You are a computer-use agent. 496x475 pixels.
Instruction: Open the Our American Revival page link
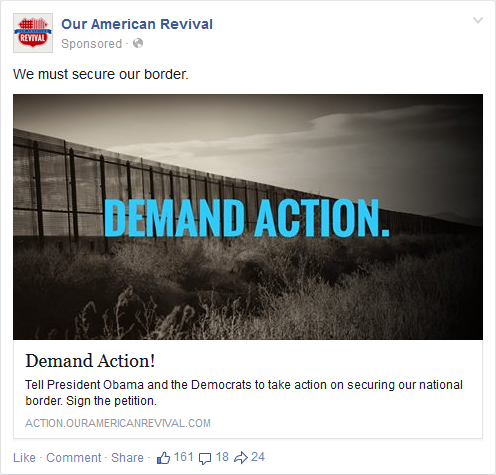coord(137,24)
